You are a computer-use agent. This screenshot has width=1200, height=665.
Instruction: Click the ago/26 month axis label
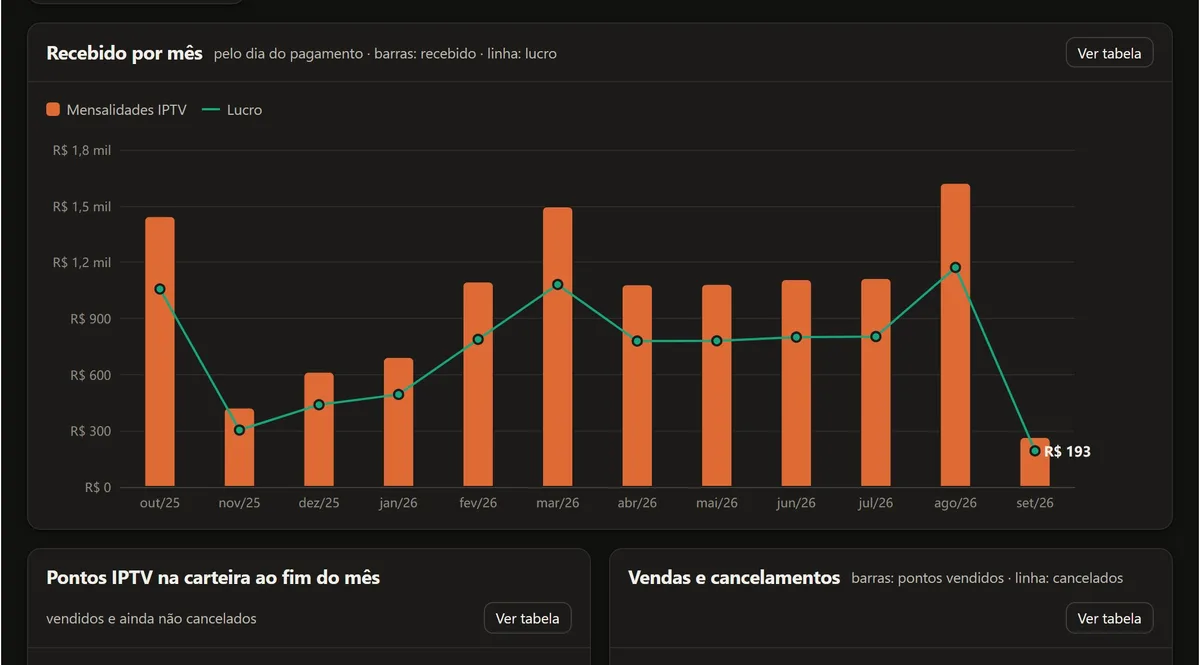955,503
